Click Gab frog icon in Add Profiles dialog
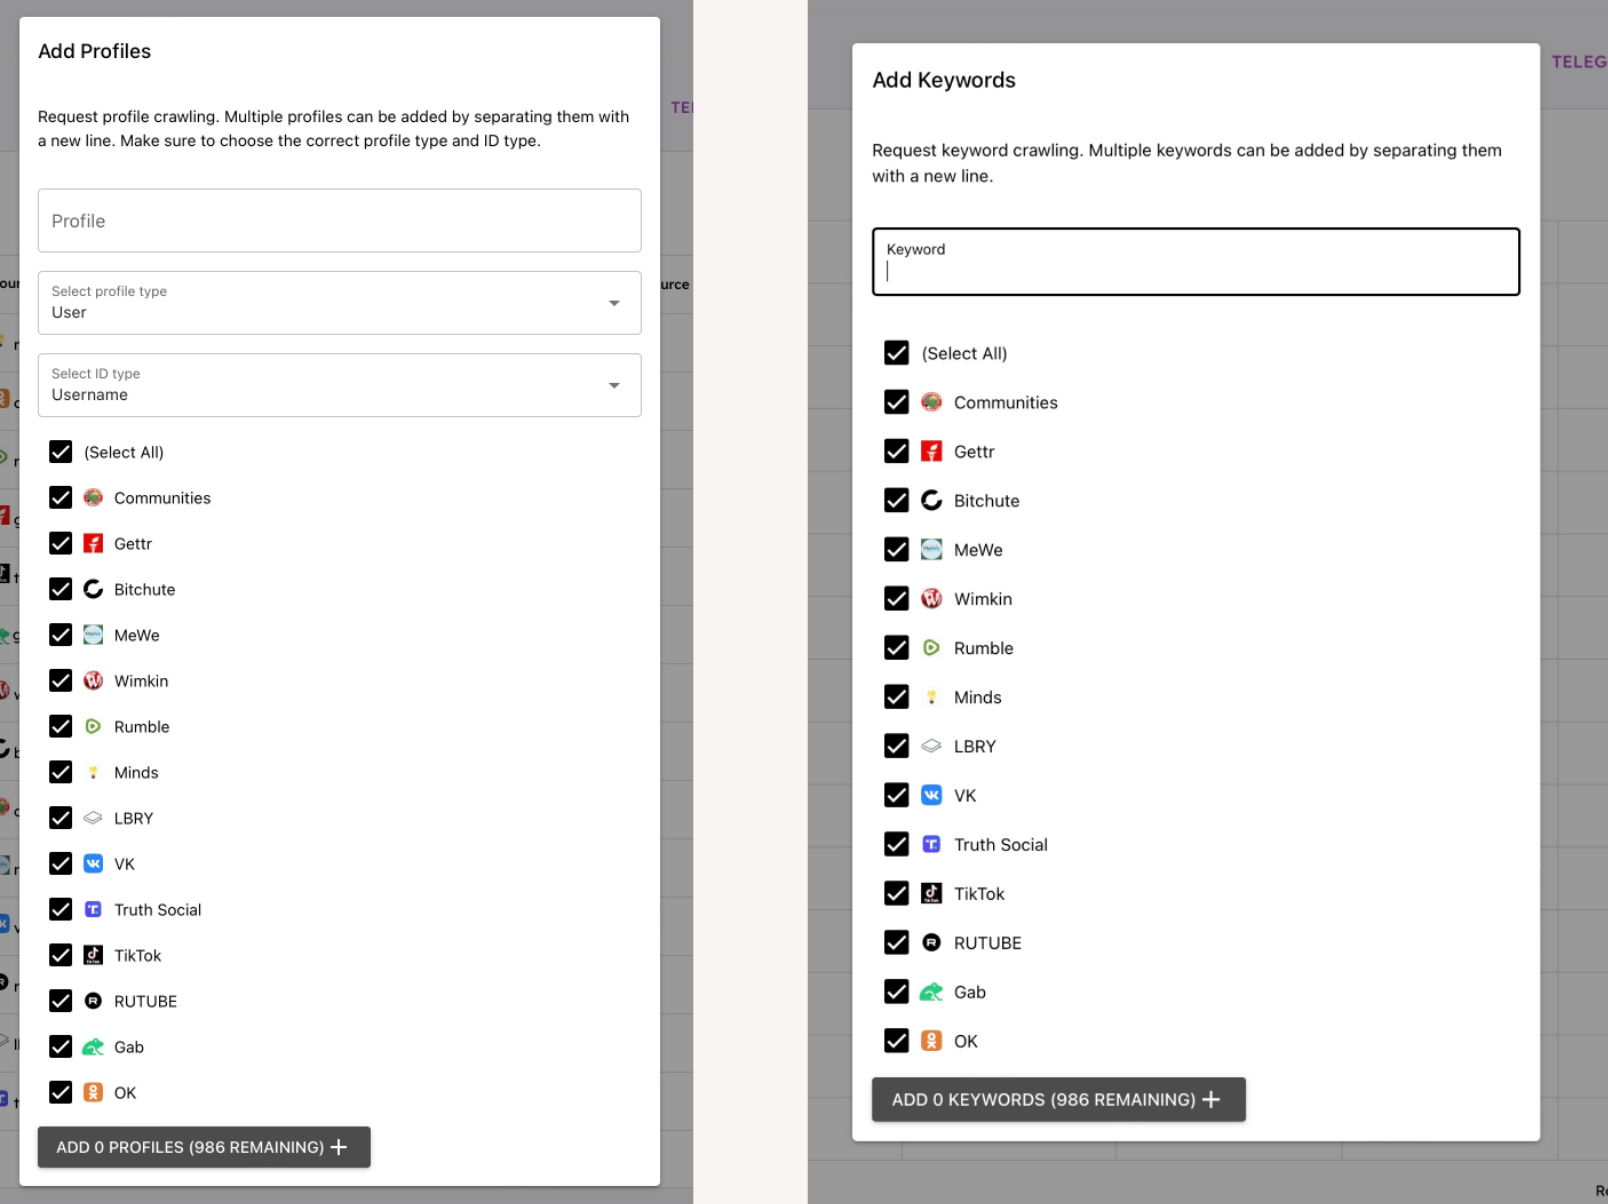Image resolution: width=1608 pixels, height=1204 pixels. click(93, 1047)
